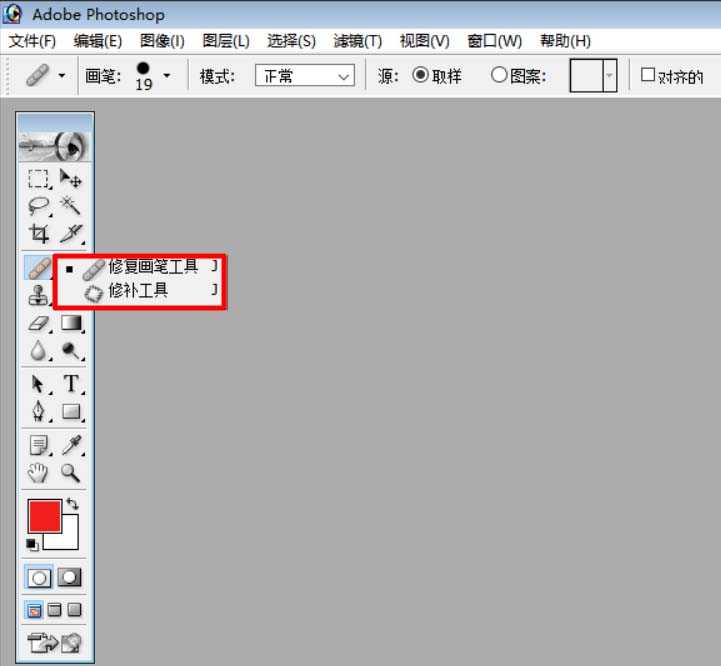Click the healing brush icon in options bar
Image resolution: width=721 pixels, height=666 pixels.
pos(38,75)
